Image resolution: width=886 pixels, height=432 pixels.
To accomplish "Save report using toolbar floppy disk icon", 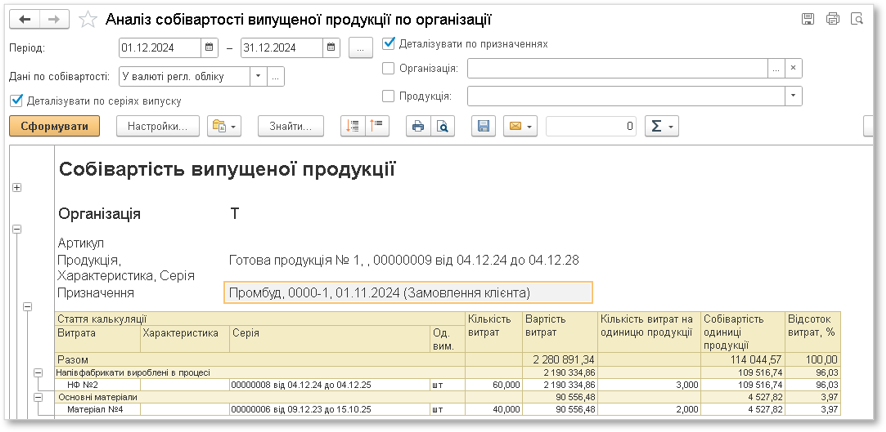I will (x=483, y=126).
